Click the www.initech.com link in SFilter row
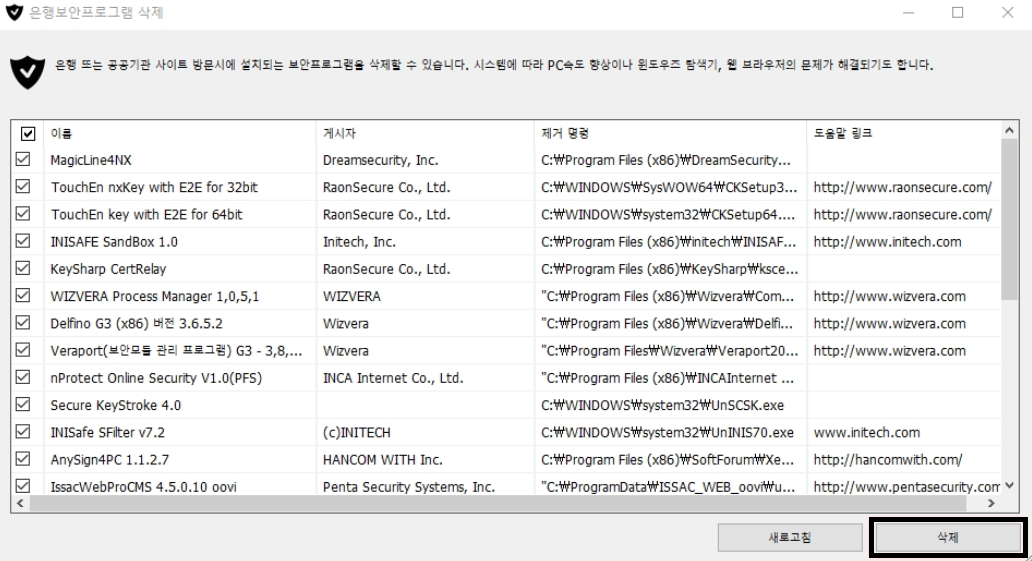This screenshot has width=1032, height=561. pos(867,433)
